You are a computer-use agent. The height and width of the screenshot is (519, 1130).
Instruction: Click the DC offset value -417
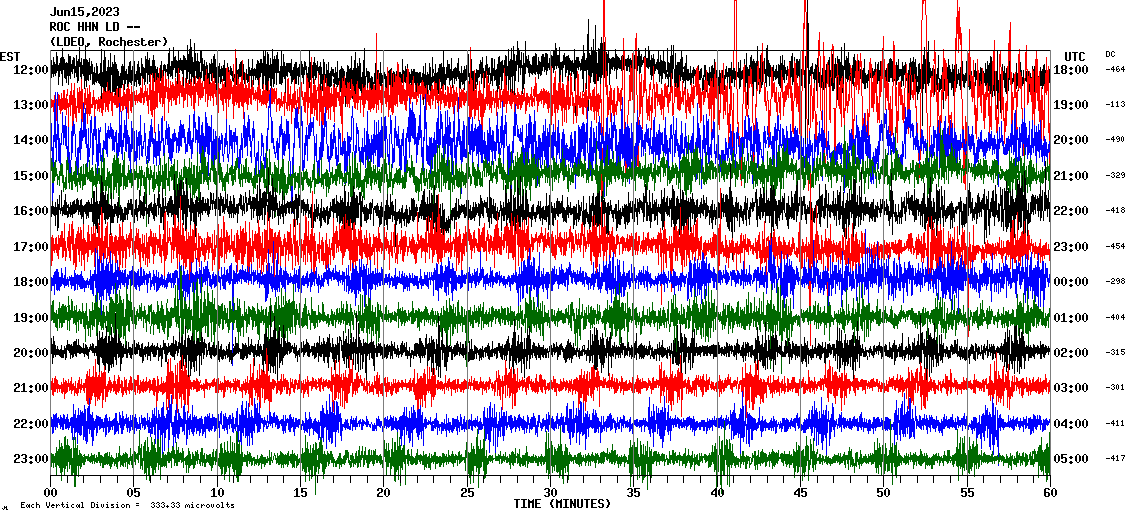1115,459
